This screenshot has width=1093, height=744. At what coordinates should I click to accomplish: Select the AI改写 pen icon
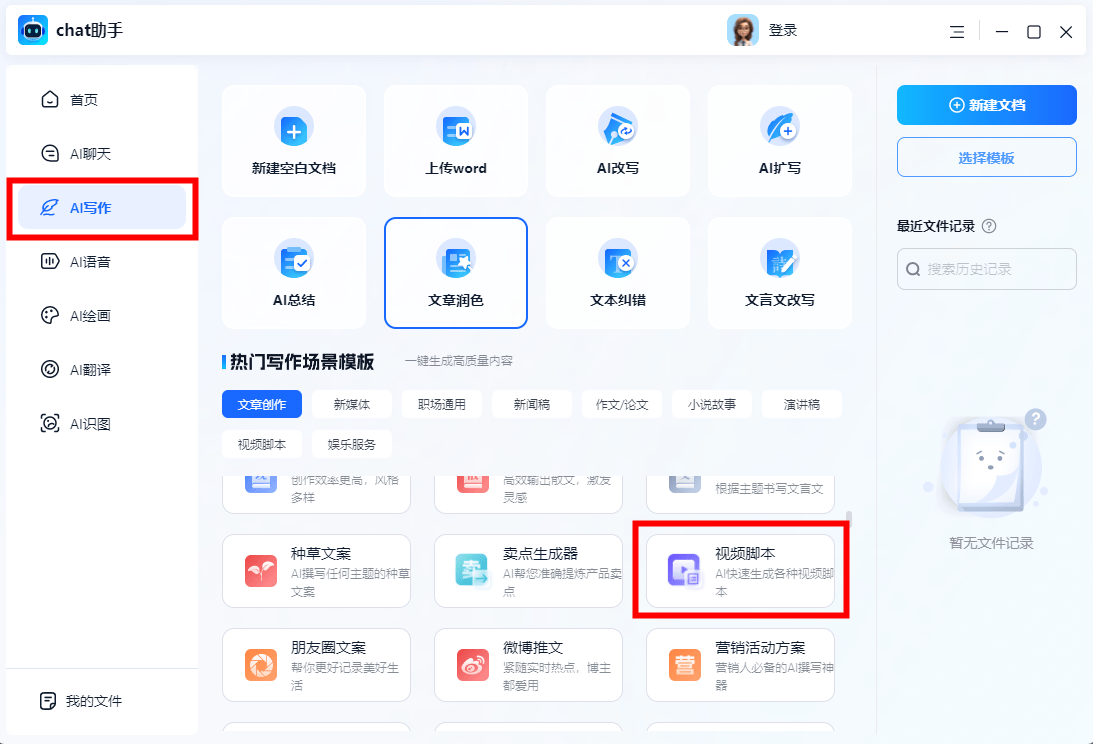click(617, 128)
